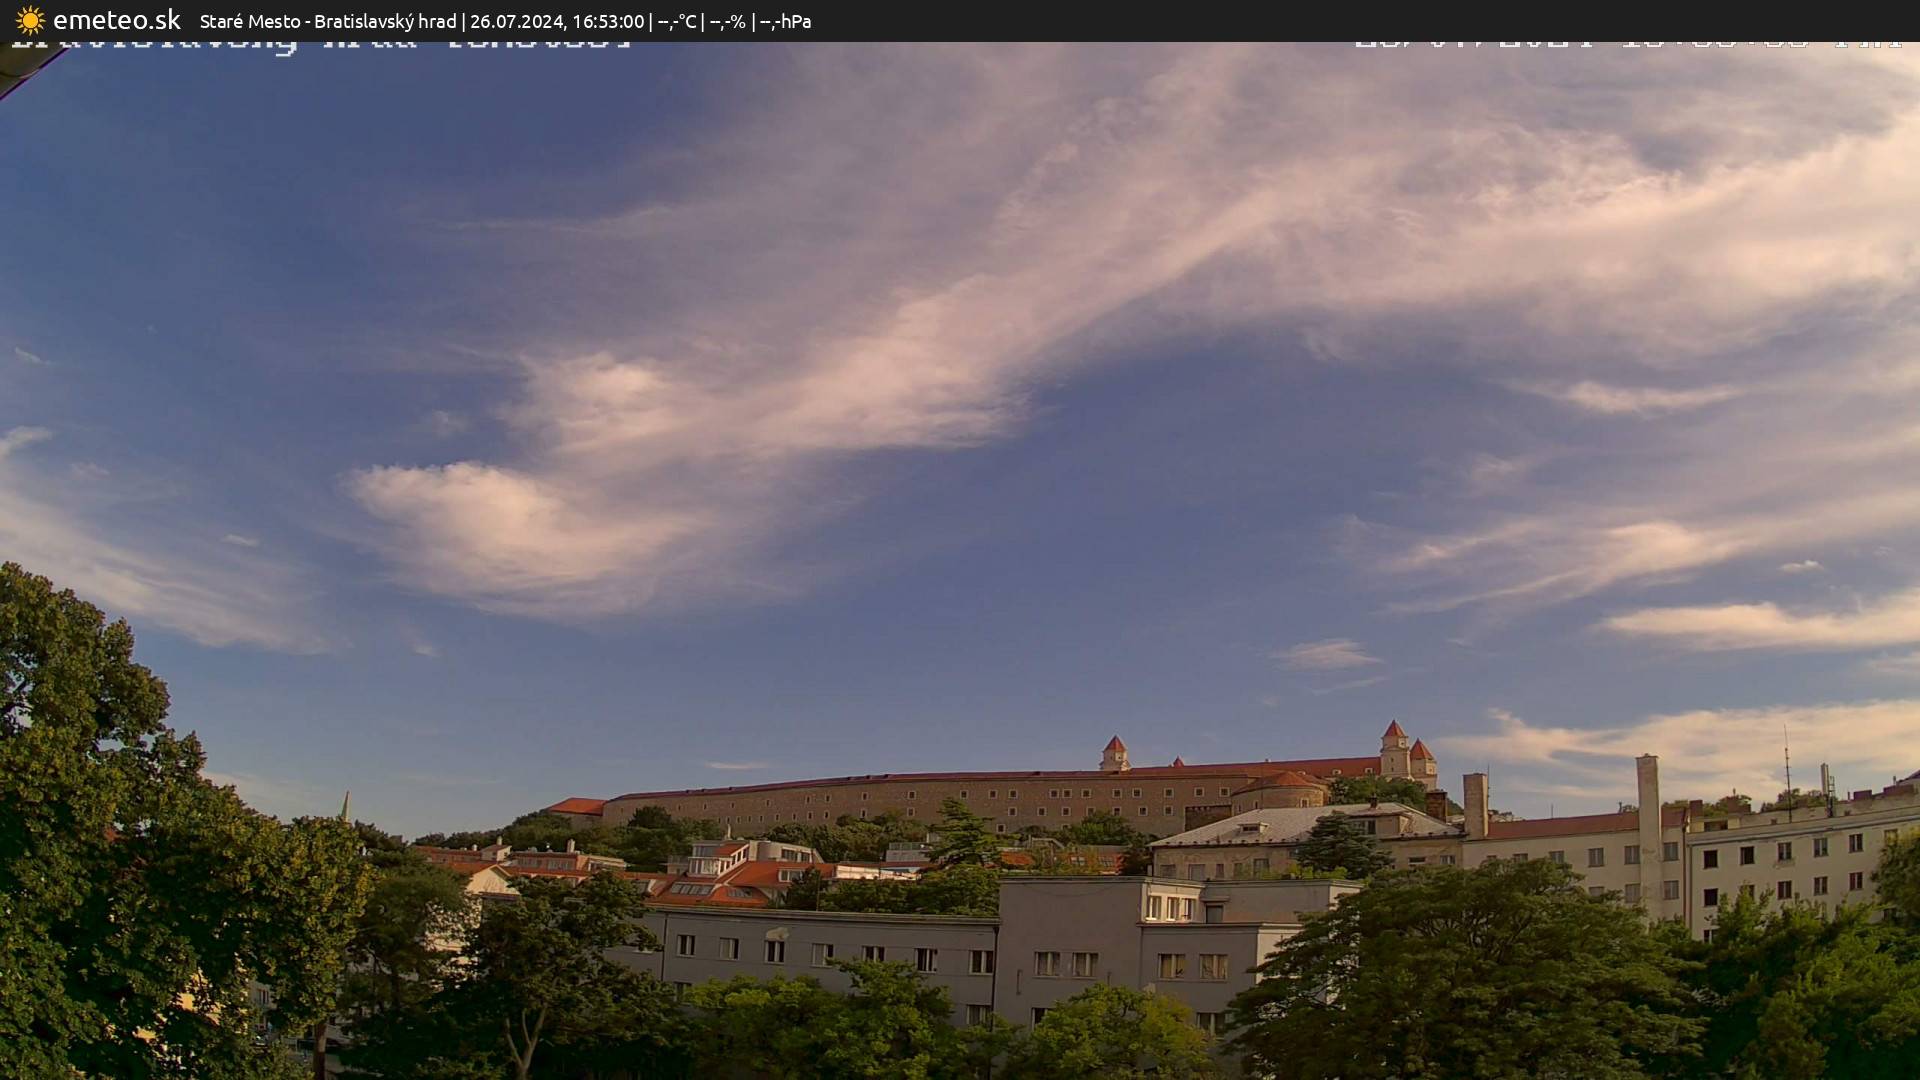
Task: Click the green church spire behind the trees
Action: [x=345, y=806]
